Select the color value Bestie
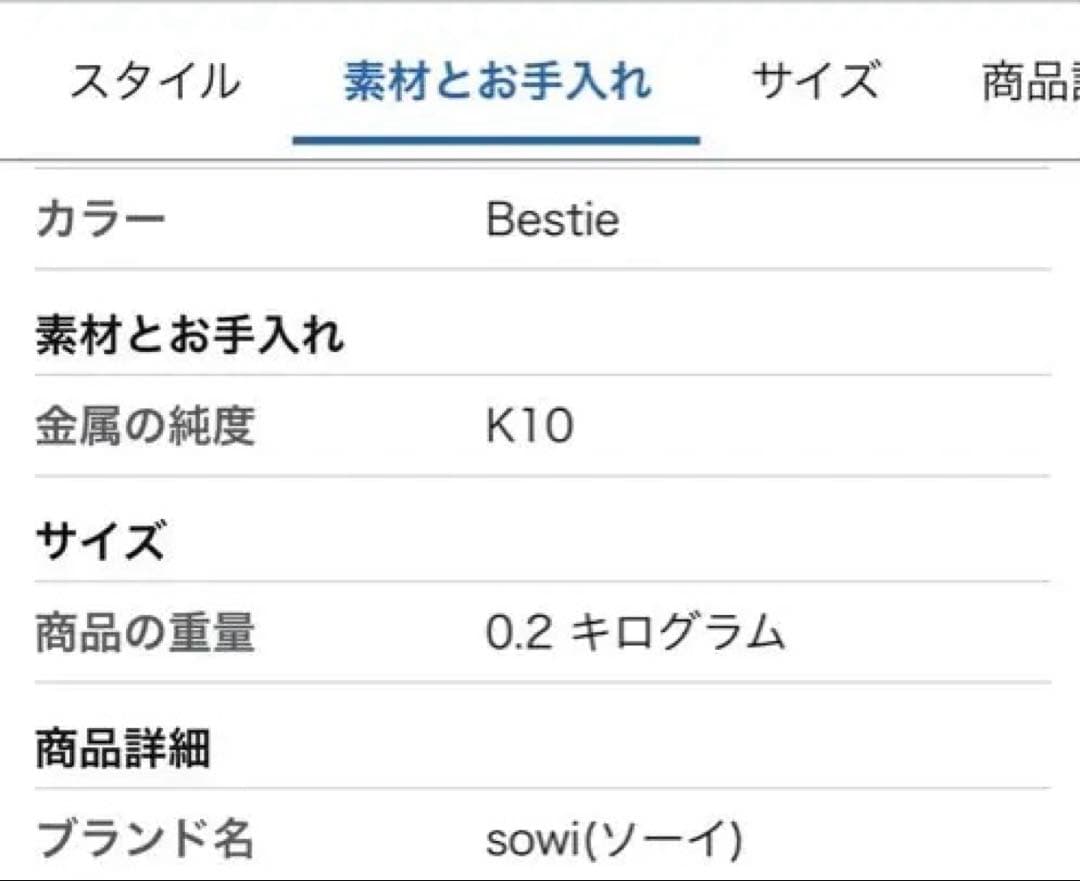Screen dimensions: 1080x881 pos(551,219)
